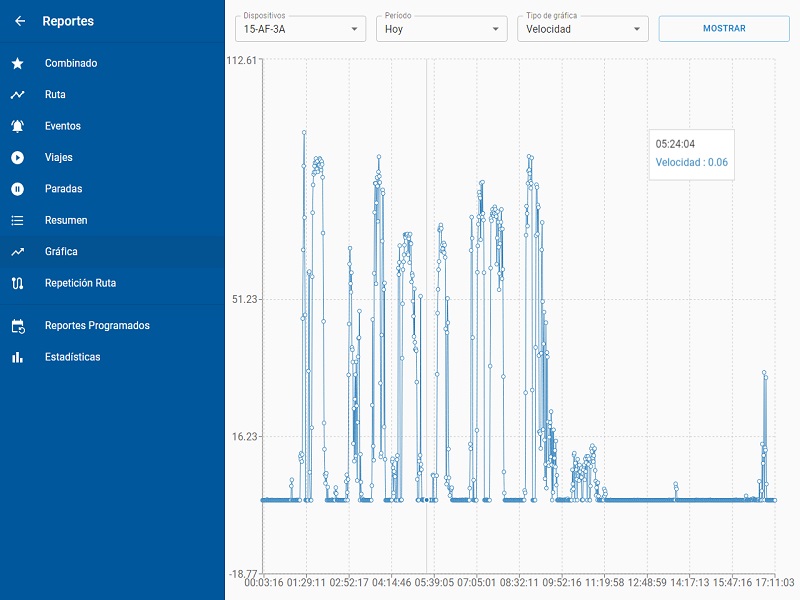This screenshot has height=600, width=800.
Task: Click the Reportes Programados calendar icon
Action: [x=18, y=326]
